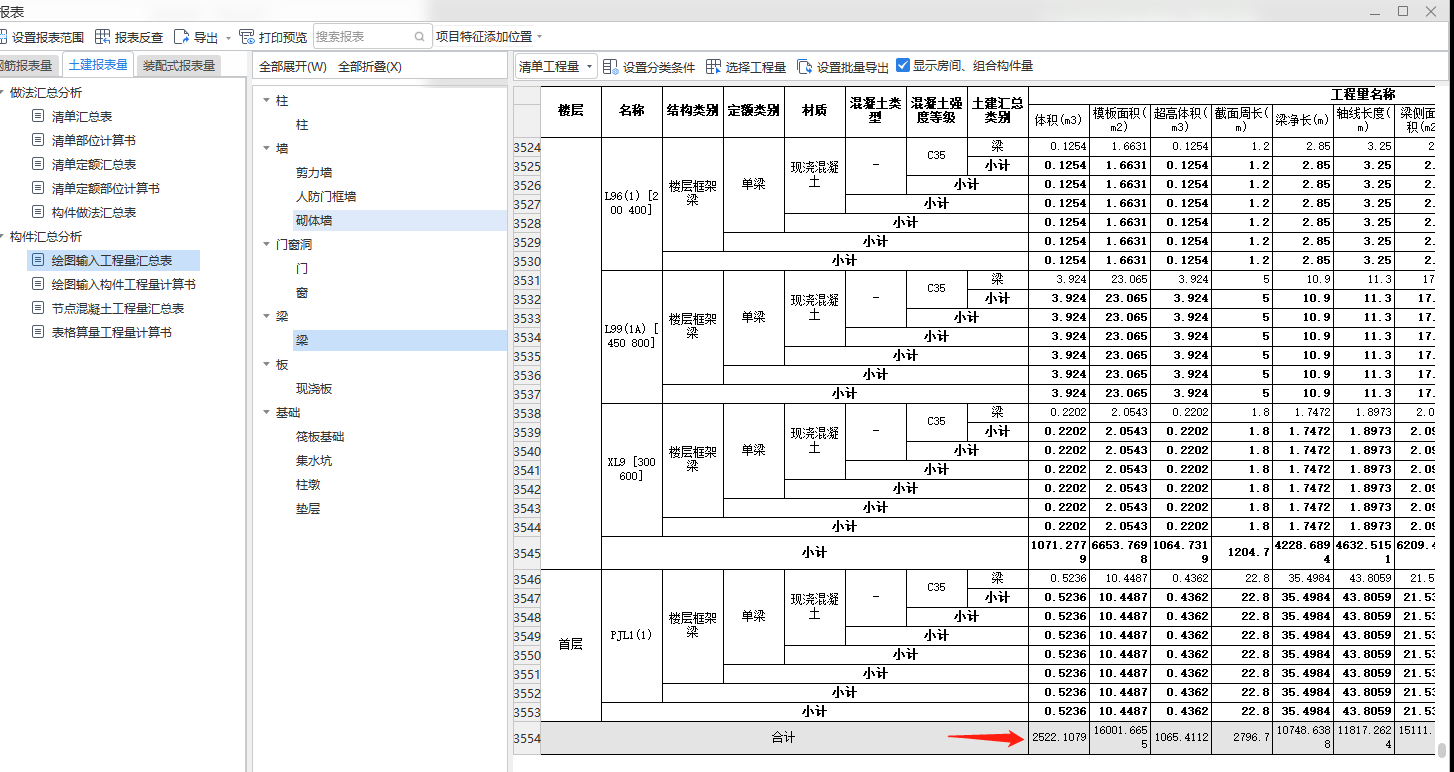This screenshot has width=1454, height=772.
Task: Click the 设置分类条件 icon
Action: click(611, 67)
